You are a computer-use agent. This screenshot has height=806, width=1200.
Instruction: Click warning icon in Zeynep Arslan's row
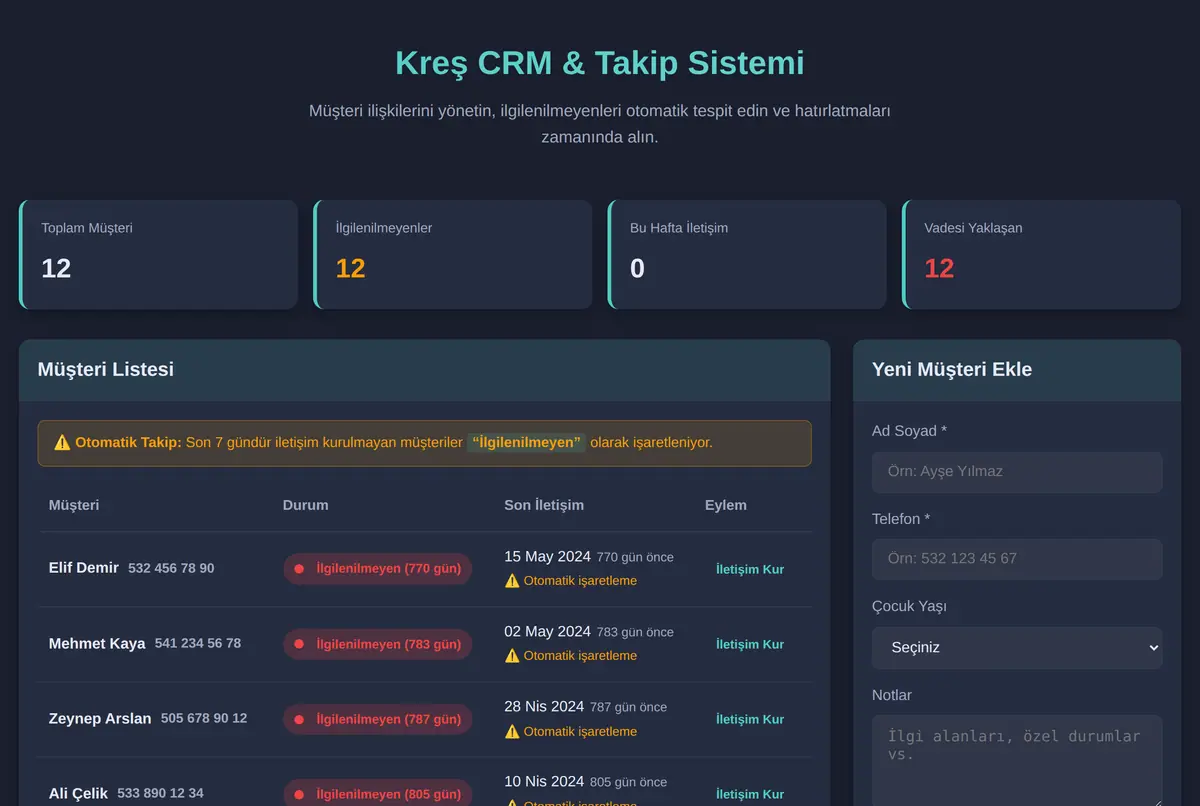pos(512,731)
